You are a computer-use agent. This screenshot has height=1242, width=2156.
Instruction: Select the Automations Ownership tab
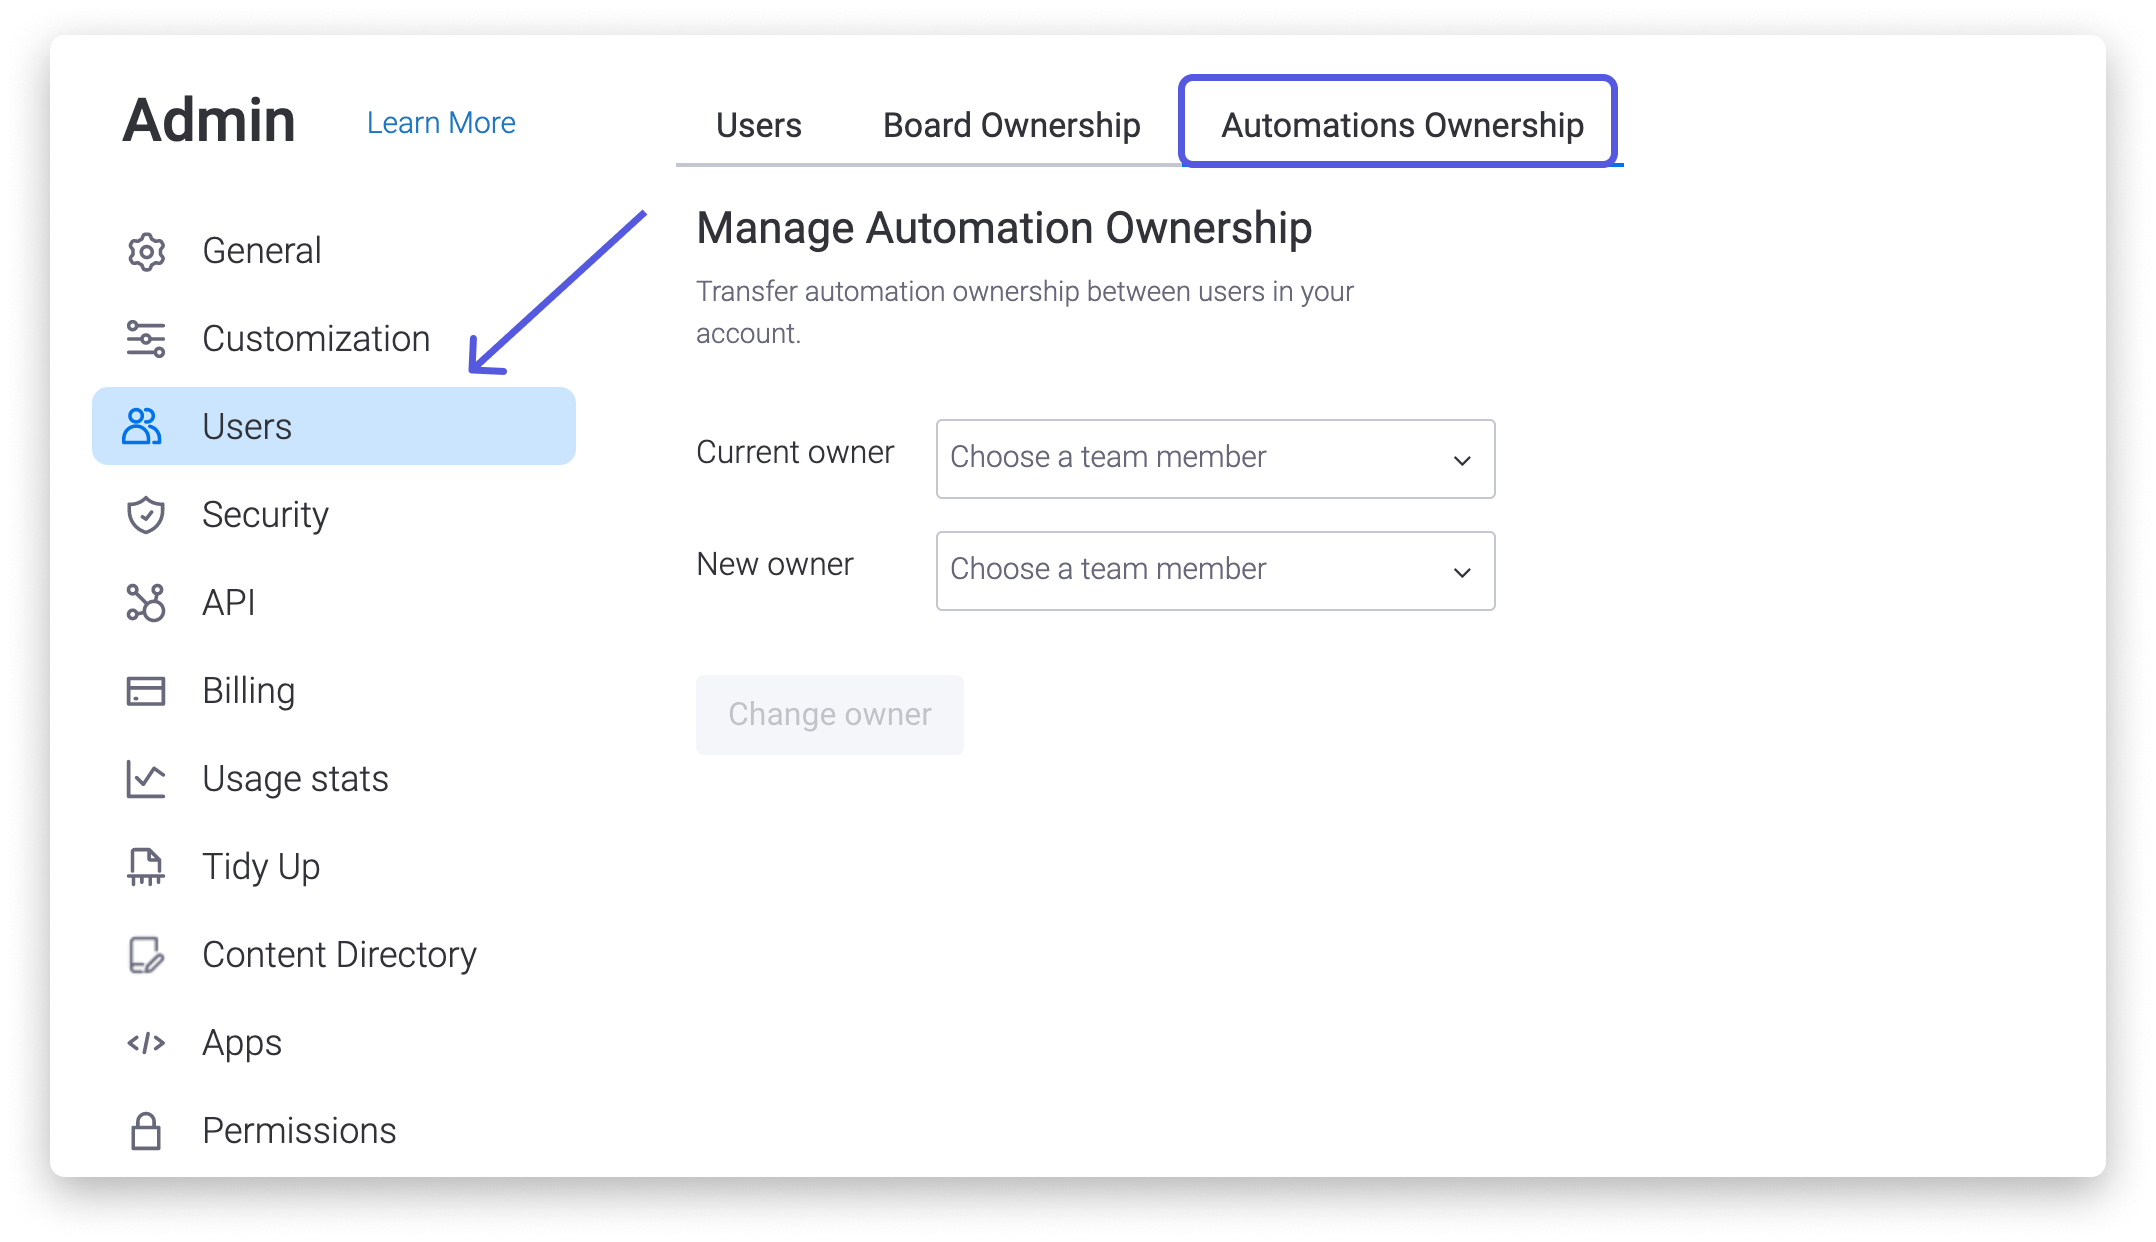point(1402,125)
